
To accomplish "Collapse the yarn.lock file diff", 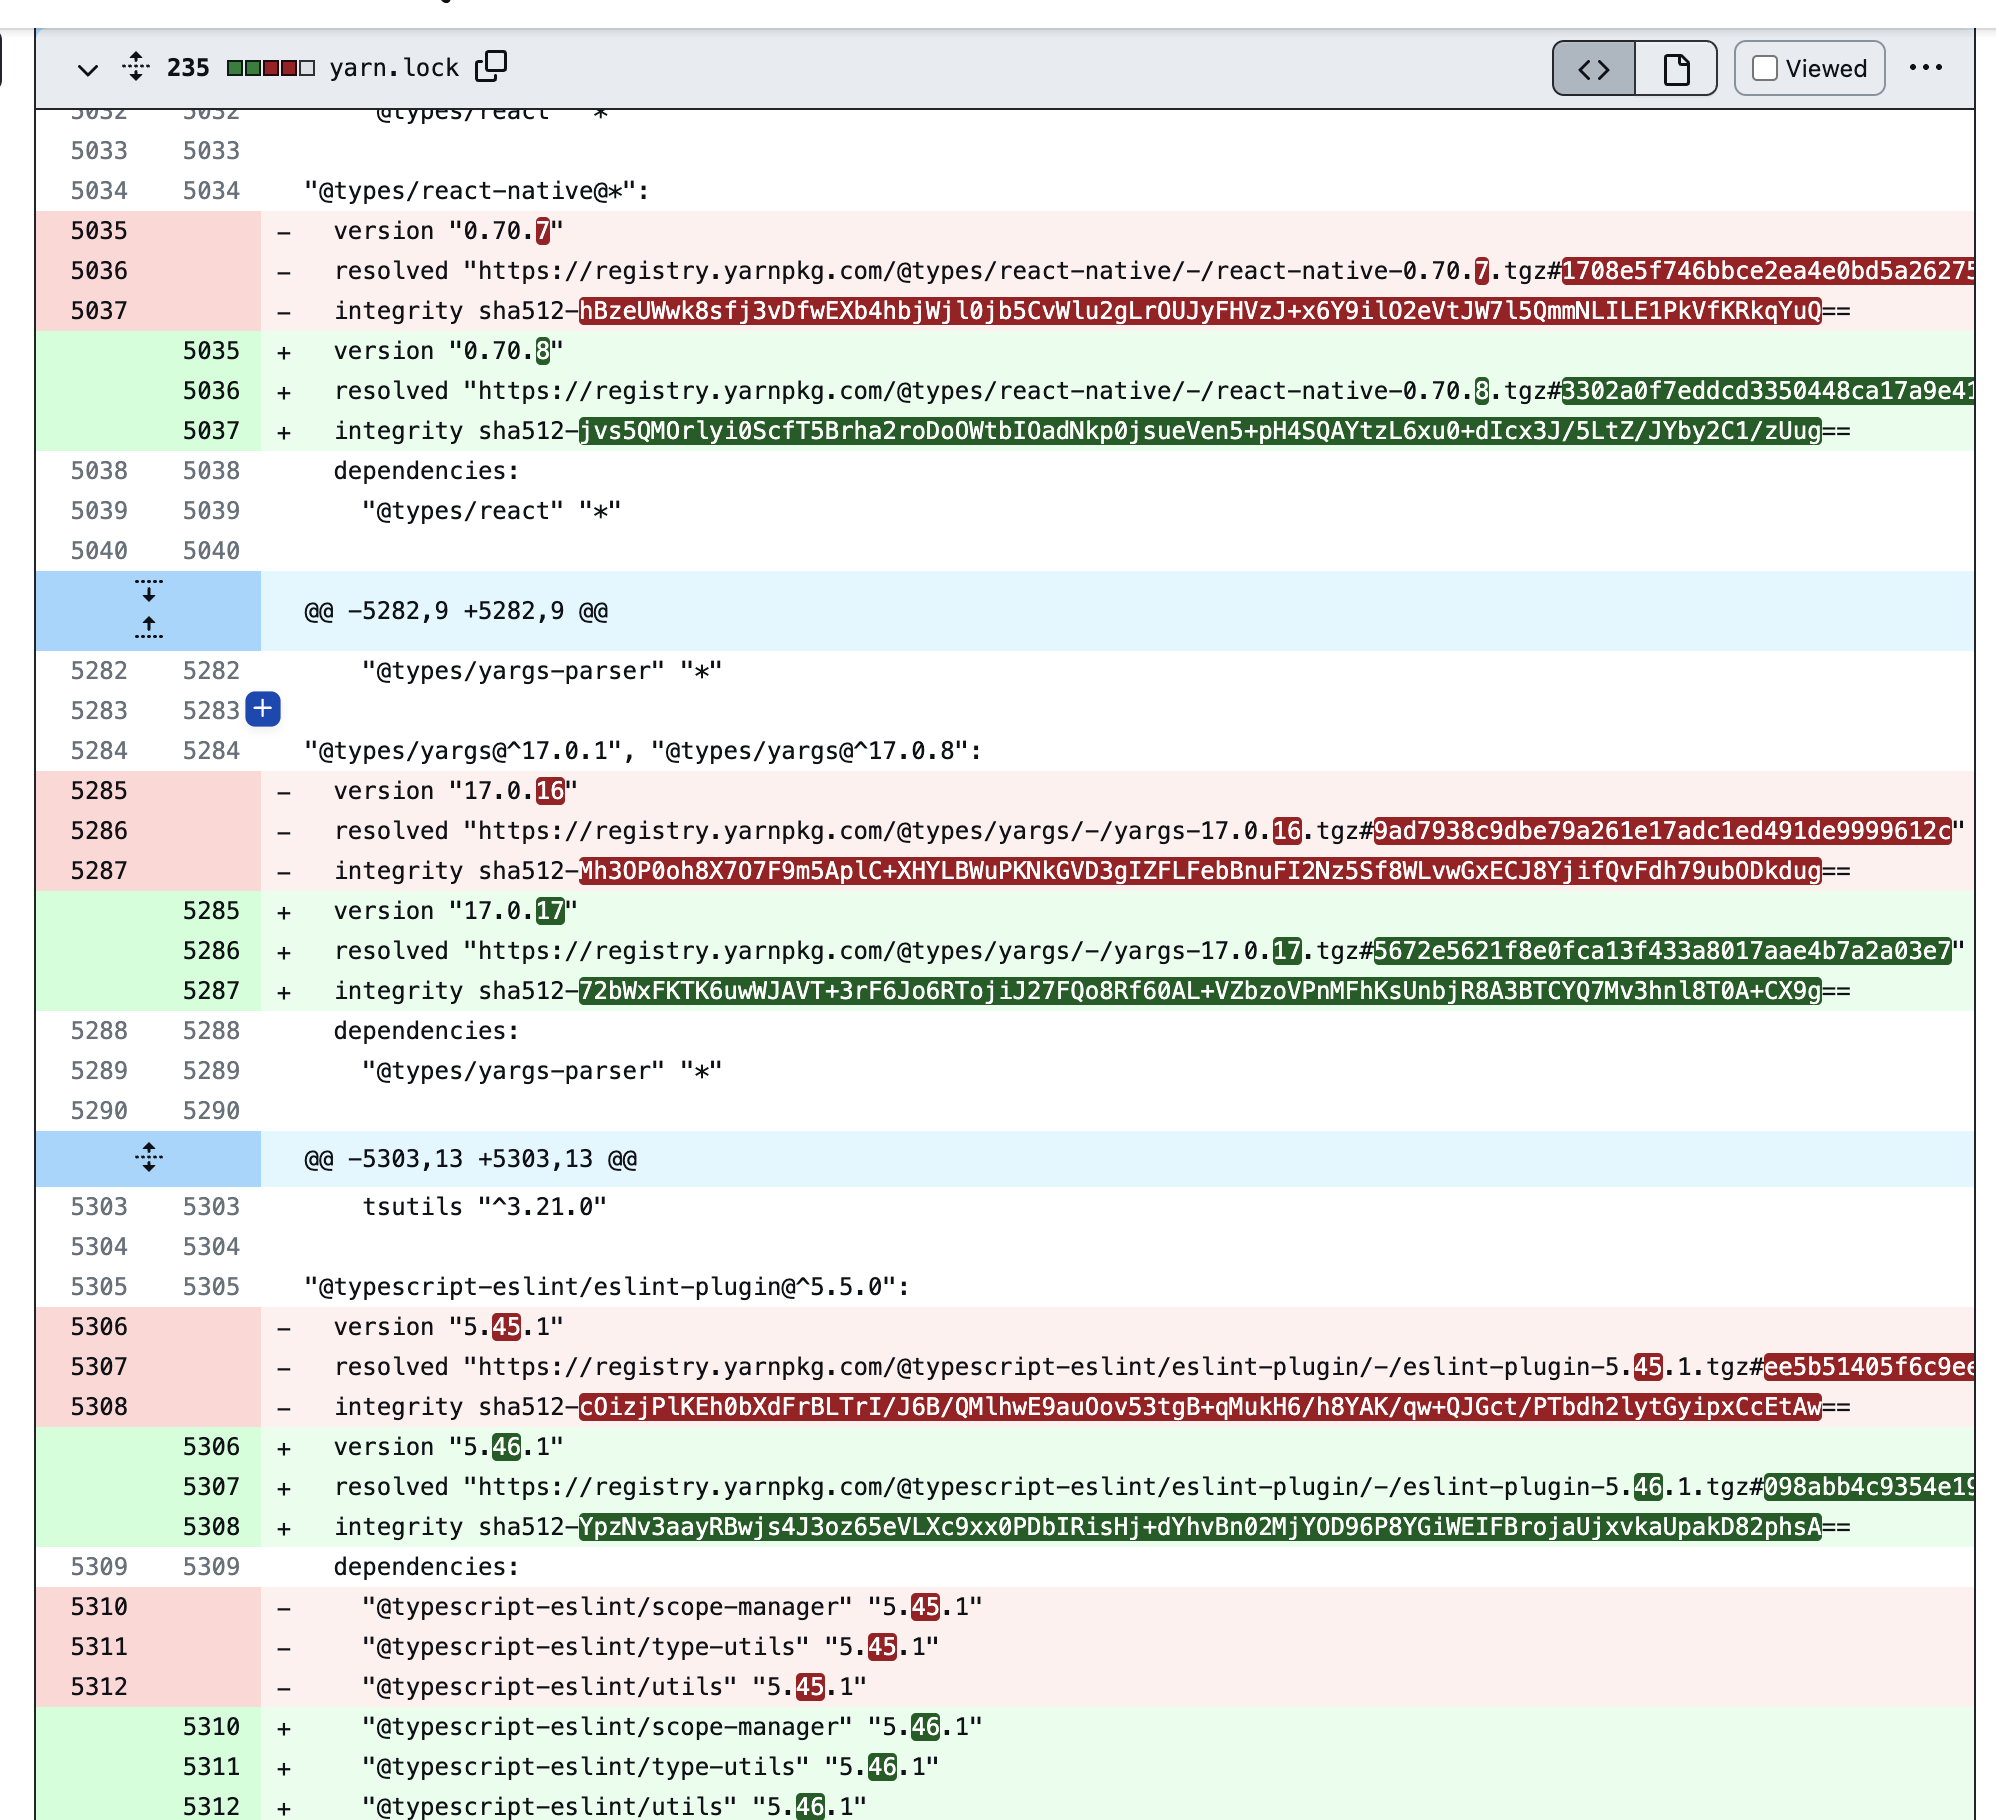I will pos(88,69).
